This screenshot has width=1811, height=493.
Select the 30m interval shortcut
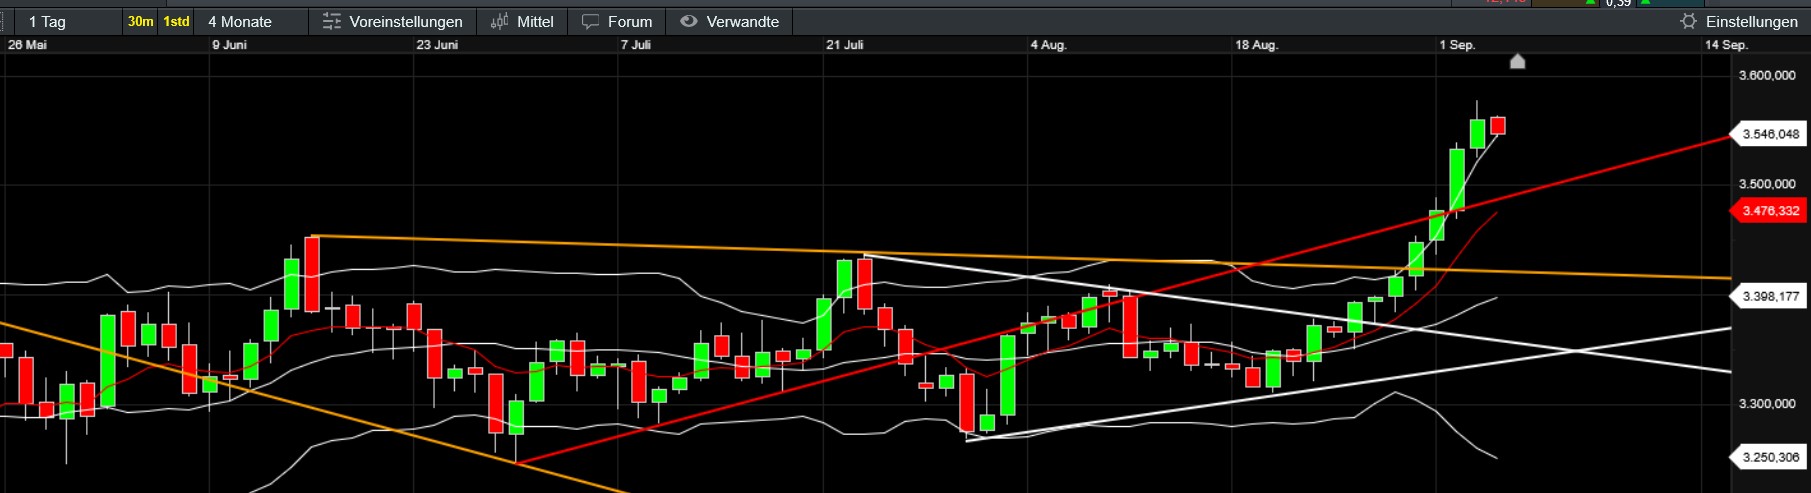[140, 21]
